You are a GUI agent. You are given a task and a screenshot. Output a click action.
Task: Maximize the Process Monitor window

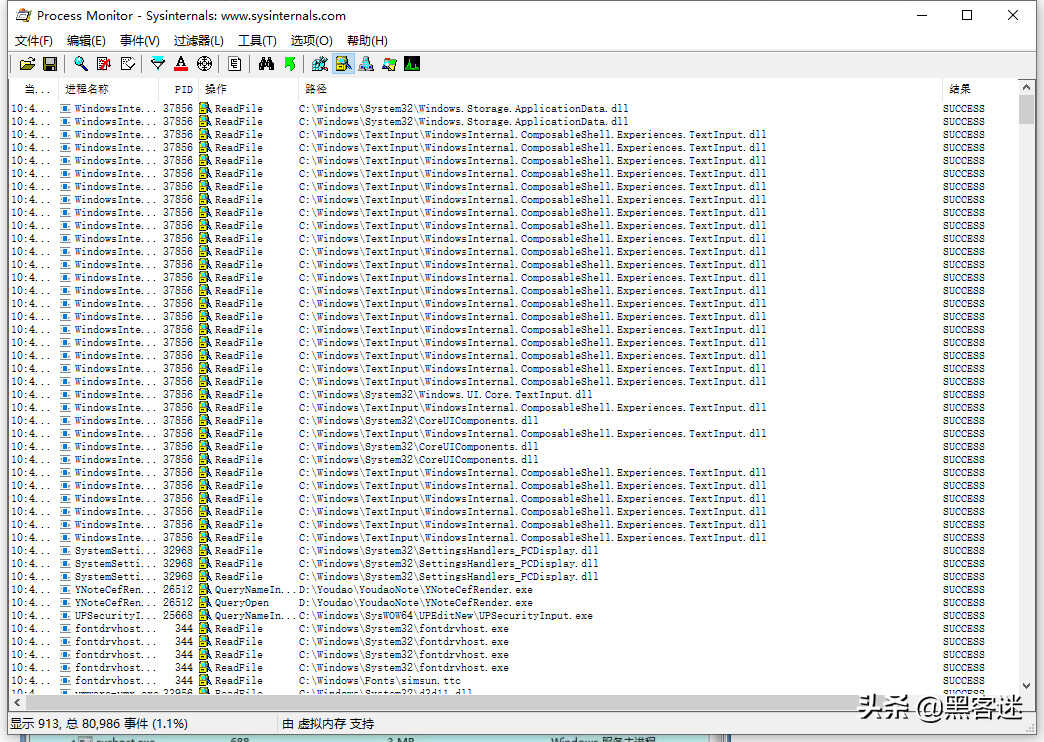pos(967,15)
